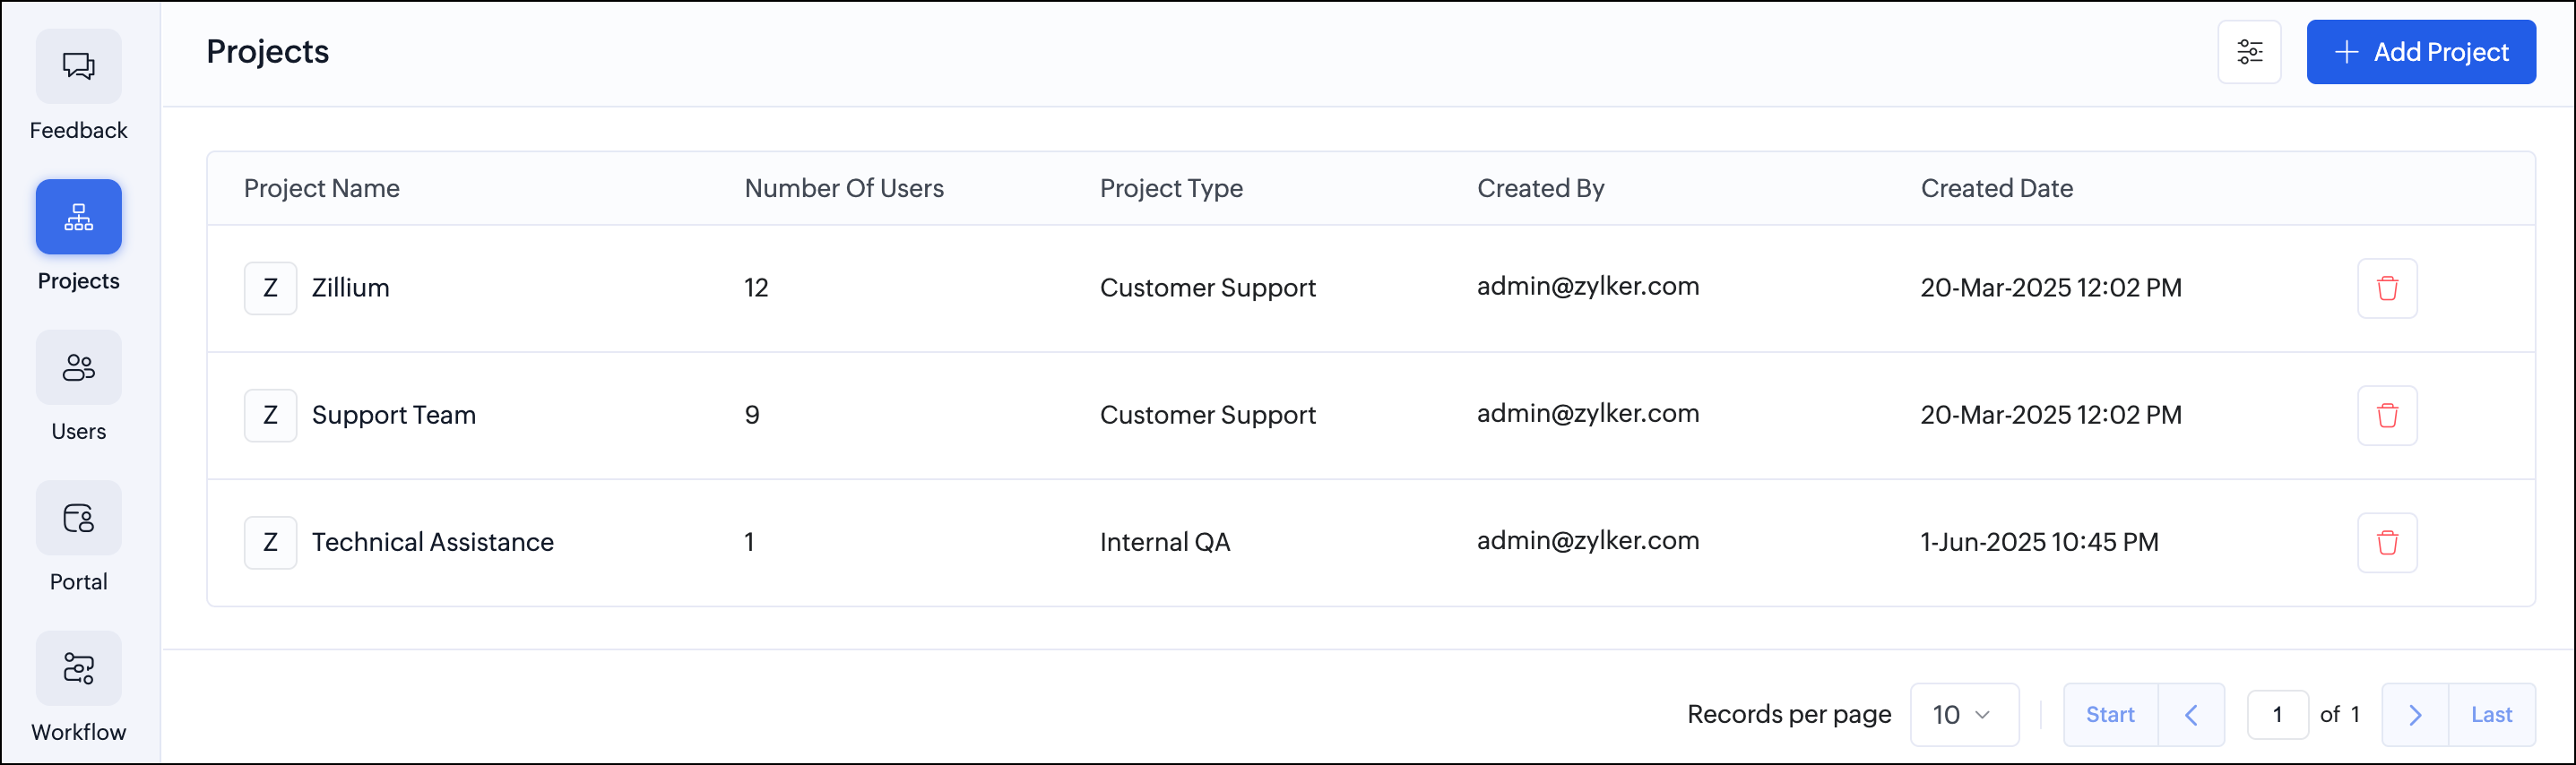Go to the Portal sidebar icon
The width and height of the screenshot is (2576, 765).
click(x=78, y=518)
